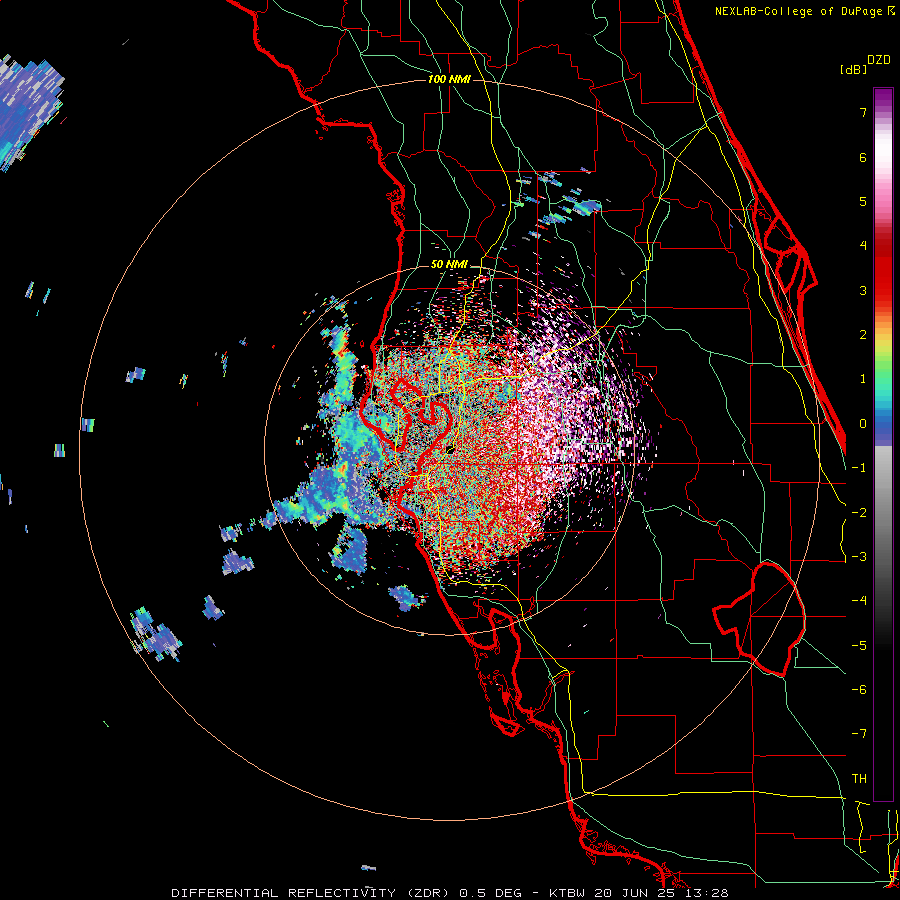This screenshot has width=900, height=900.
Task: Click the -7 value on color scale
Action: (x=859, y=734)
